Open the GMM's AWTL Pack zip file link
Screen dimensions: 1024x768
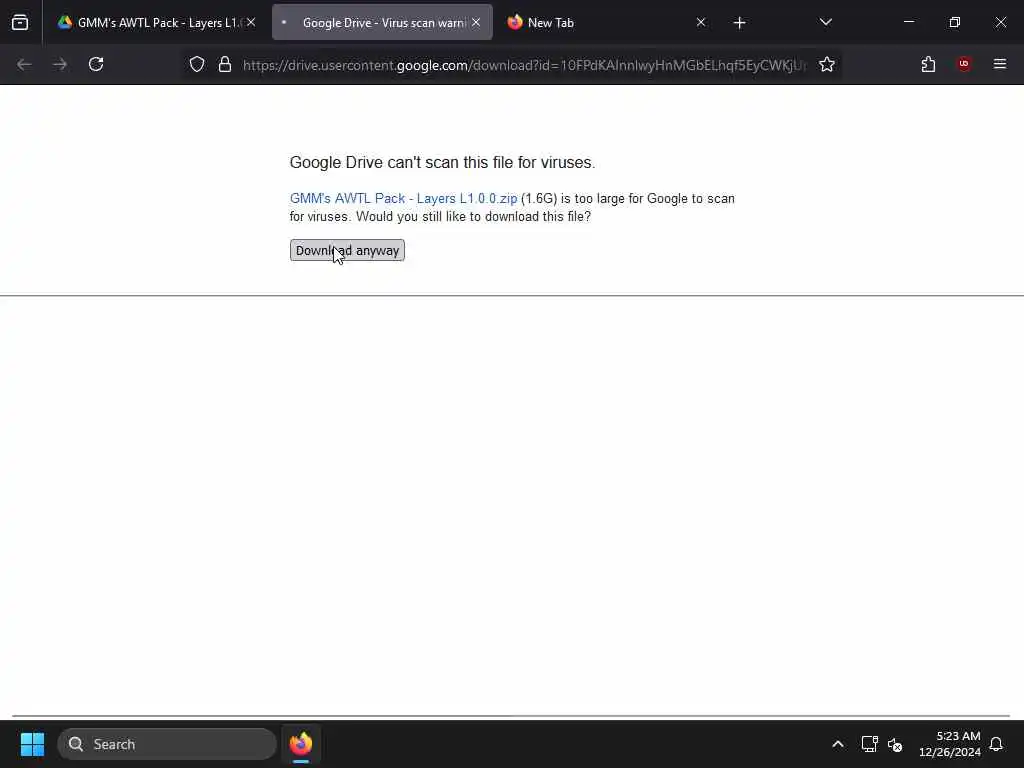click(x=403, y=199)
